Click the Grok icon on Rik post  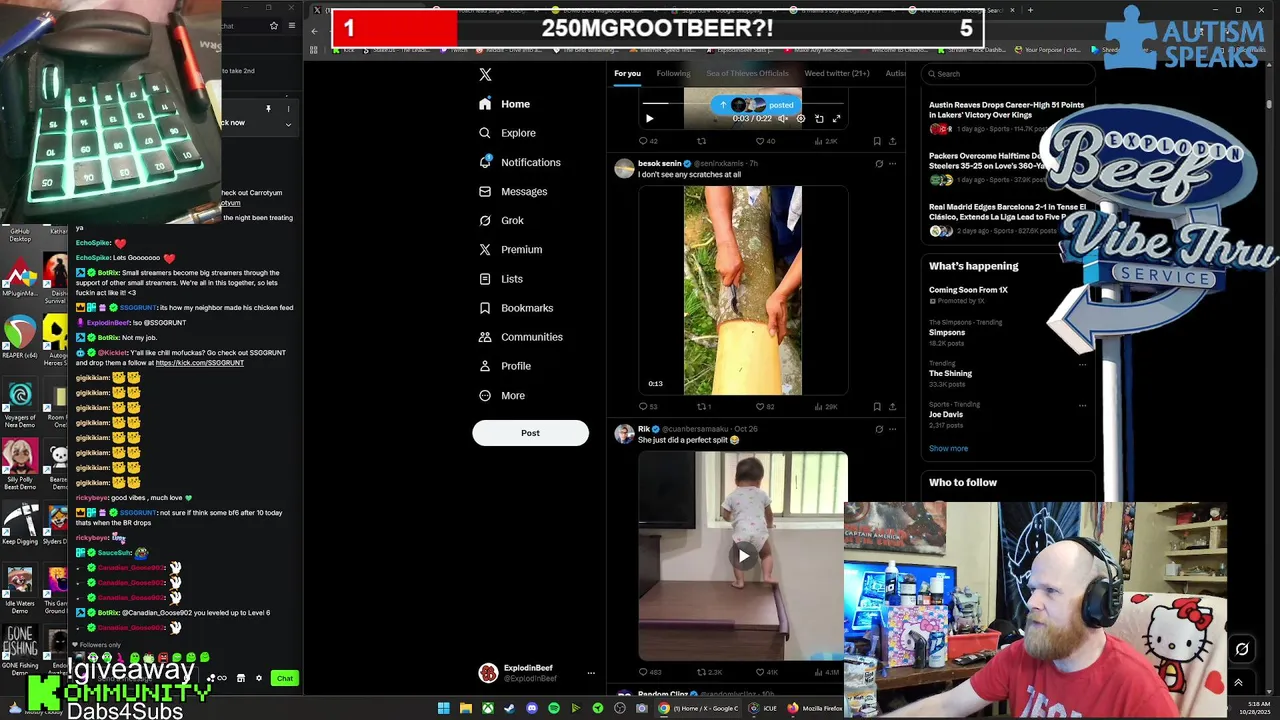(879, 429)
